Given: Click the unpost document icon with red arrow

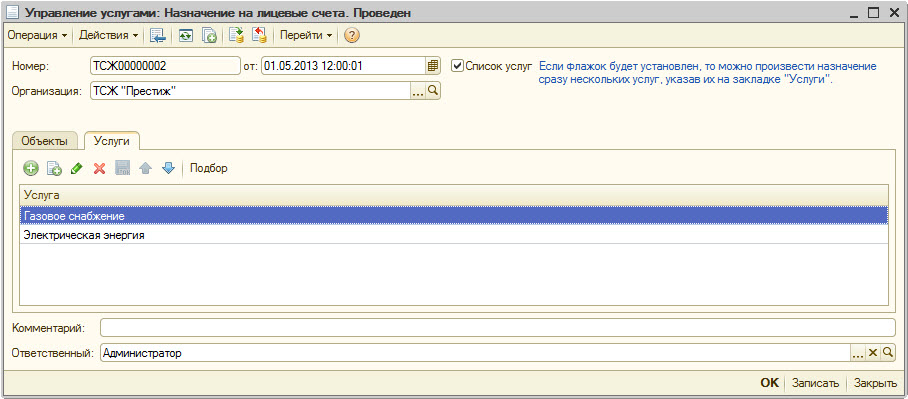Looking at the screenshot, I should (x=259, y=35).
